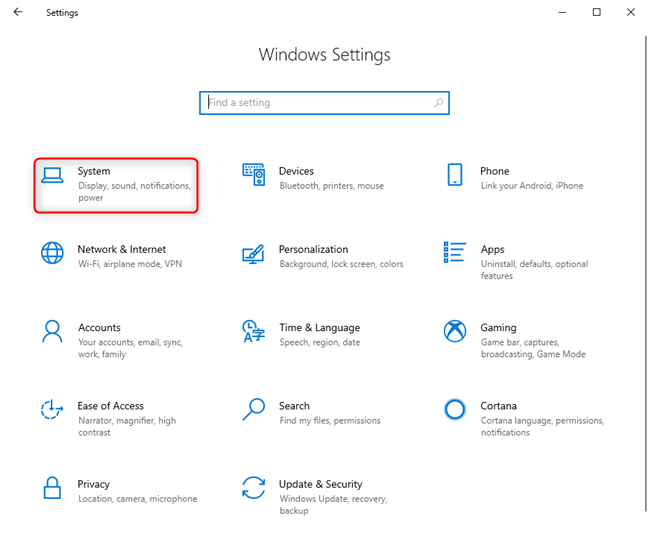The height and width of the screenshot is (533, 648).
Task: Click 'Narrator, magnifier, high contrast' description
Action: 127,426
